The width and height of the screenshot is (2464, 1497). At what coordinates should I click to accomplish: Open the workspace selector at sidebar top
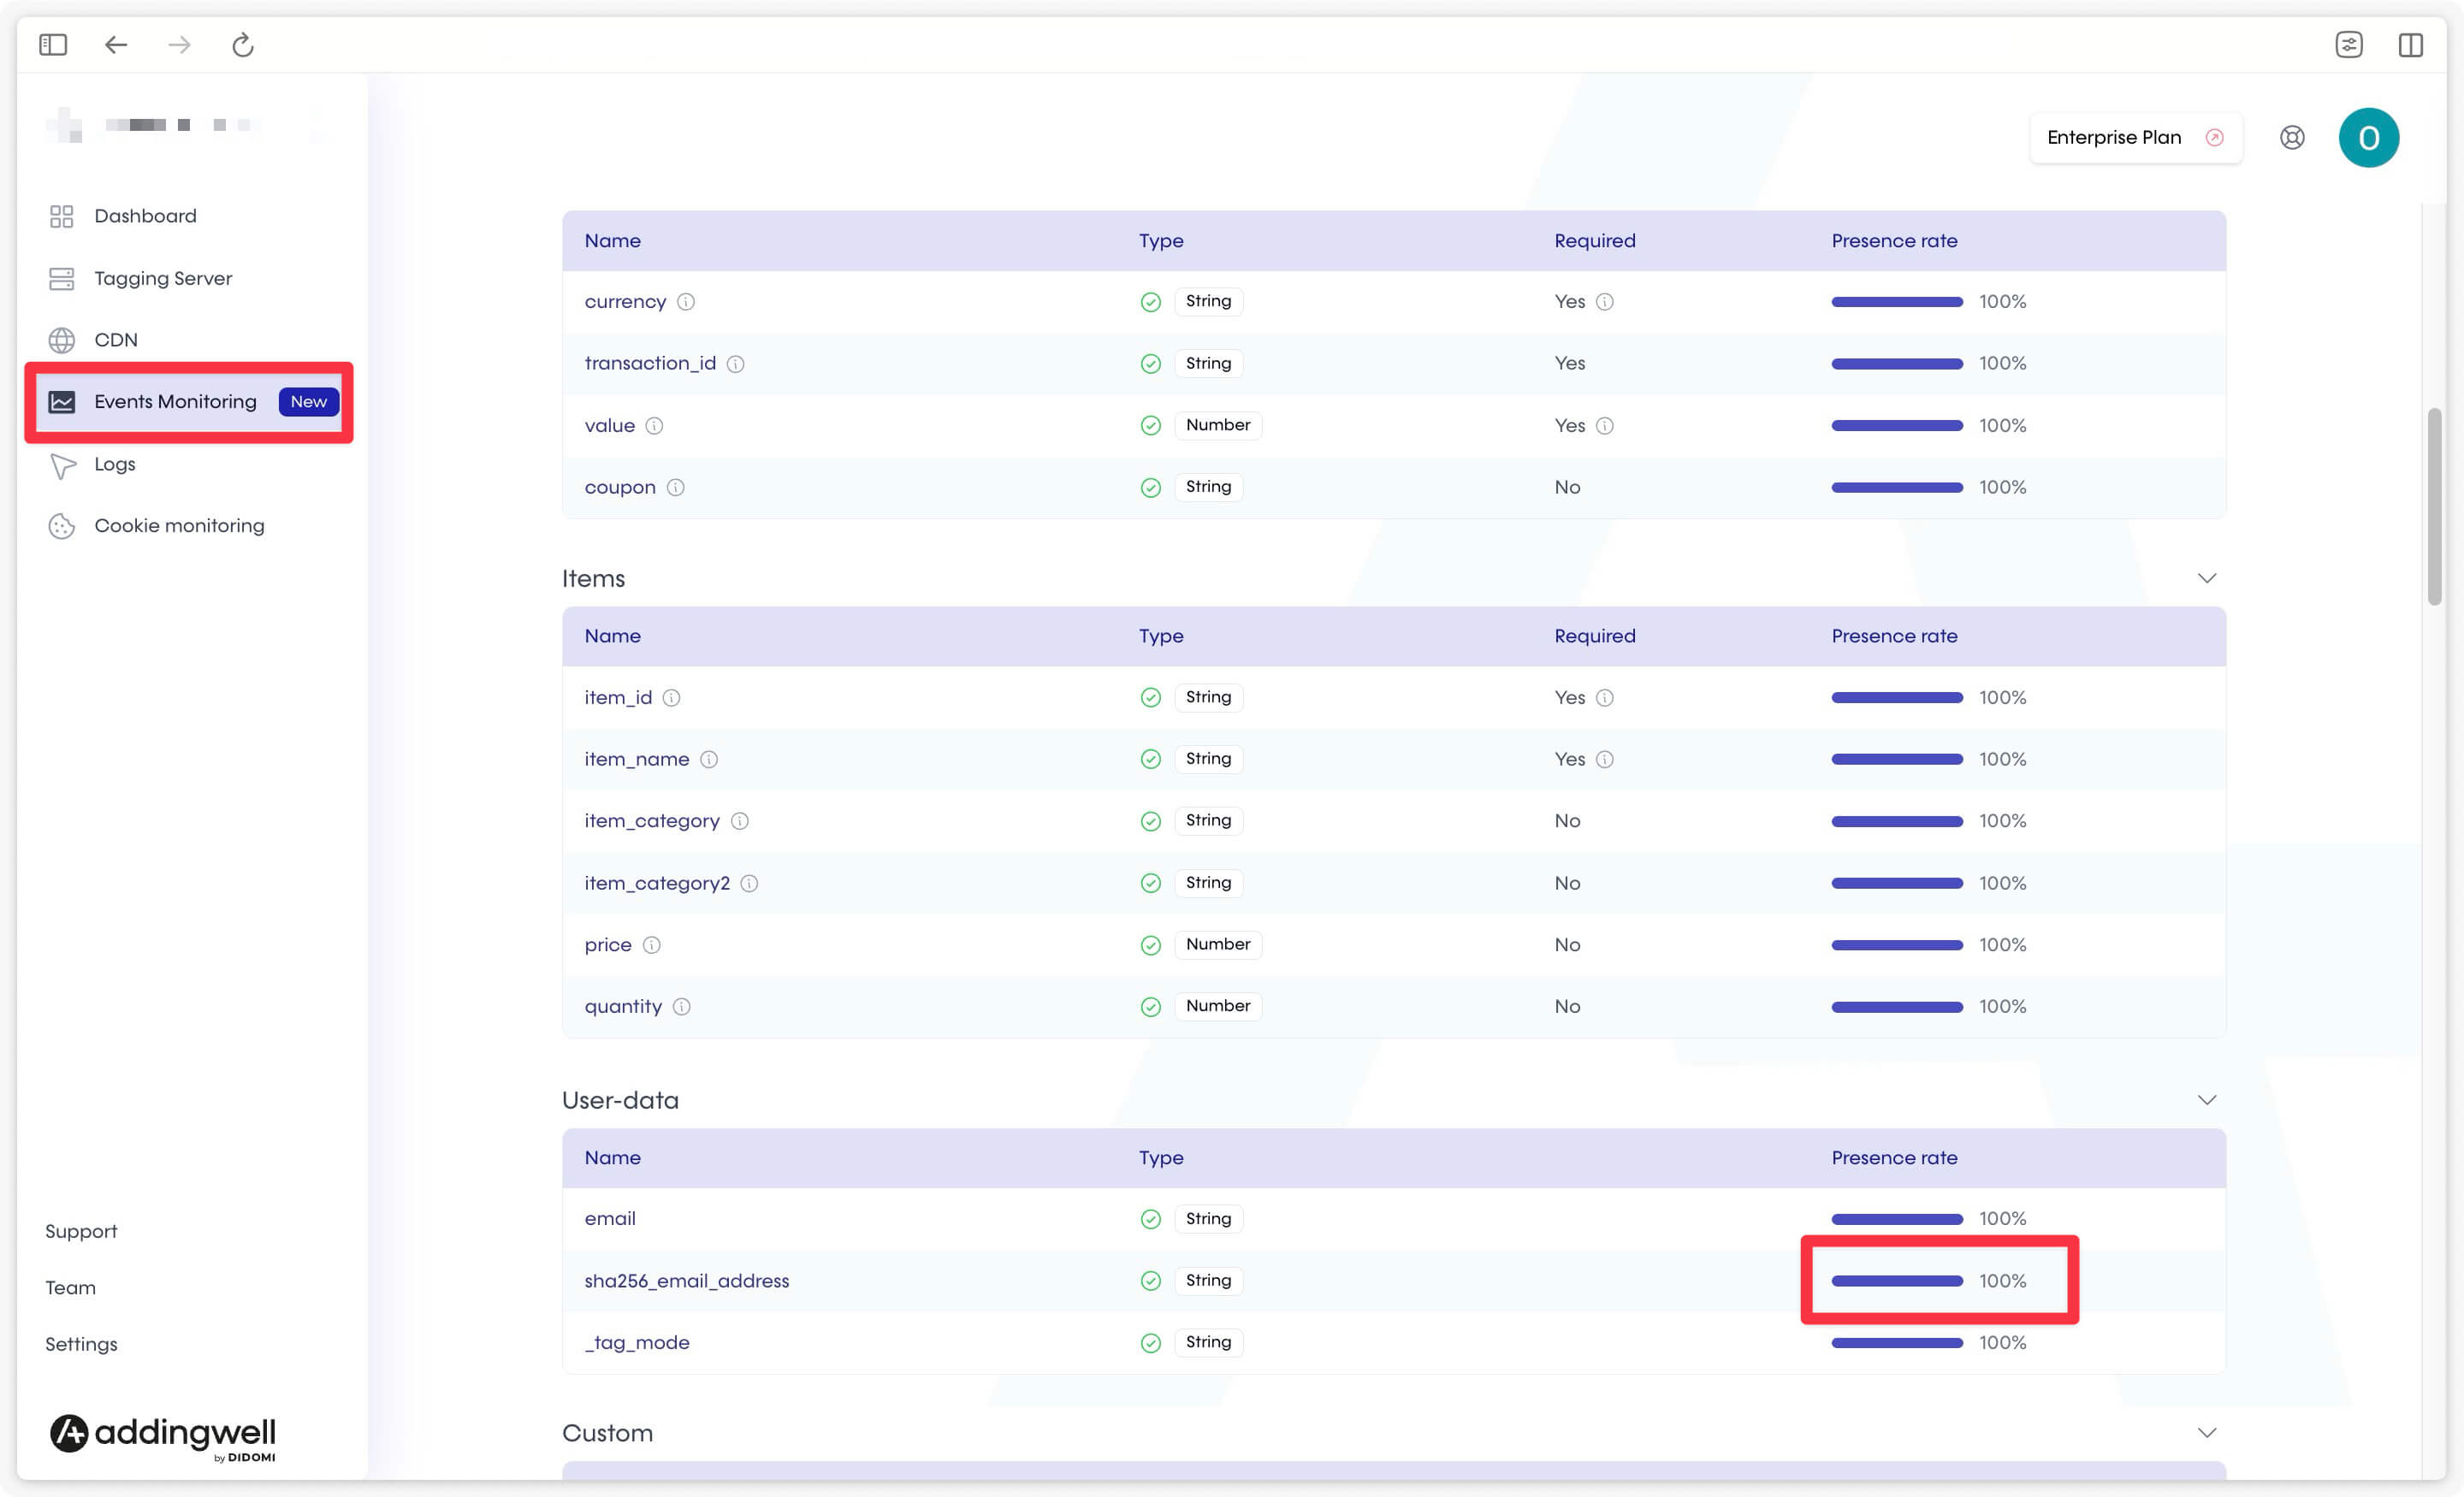(x=190, y=126)
